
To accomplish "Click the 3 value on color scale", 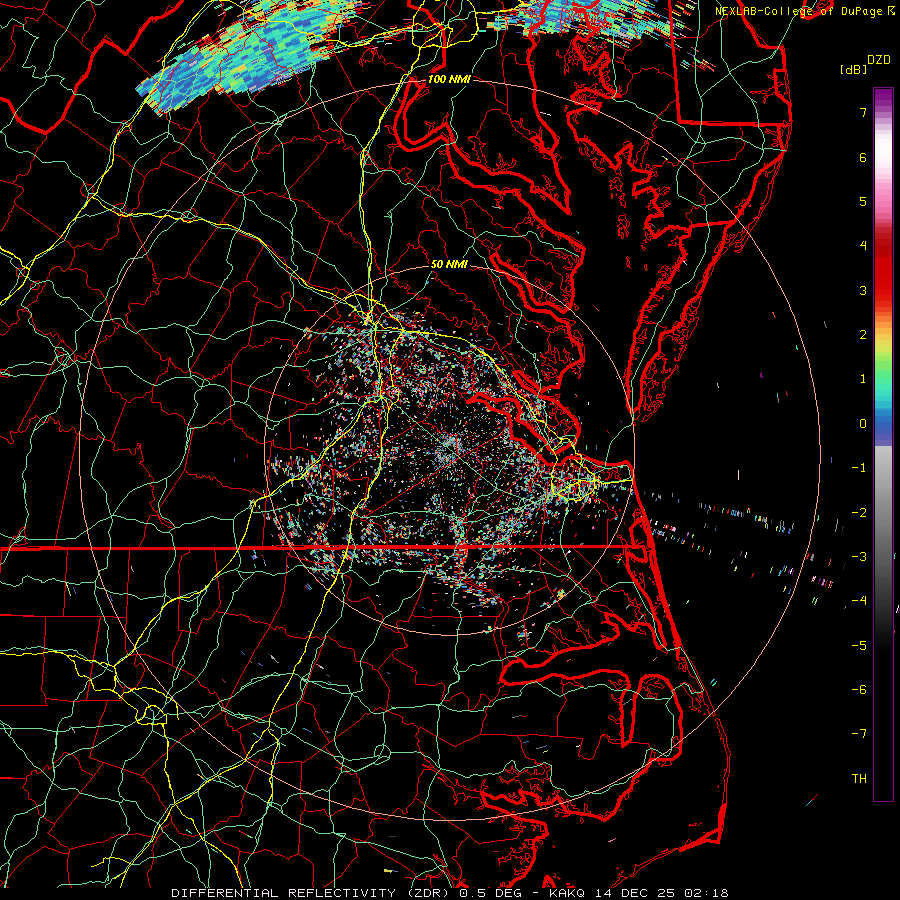I will [863, 290].
